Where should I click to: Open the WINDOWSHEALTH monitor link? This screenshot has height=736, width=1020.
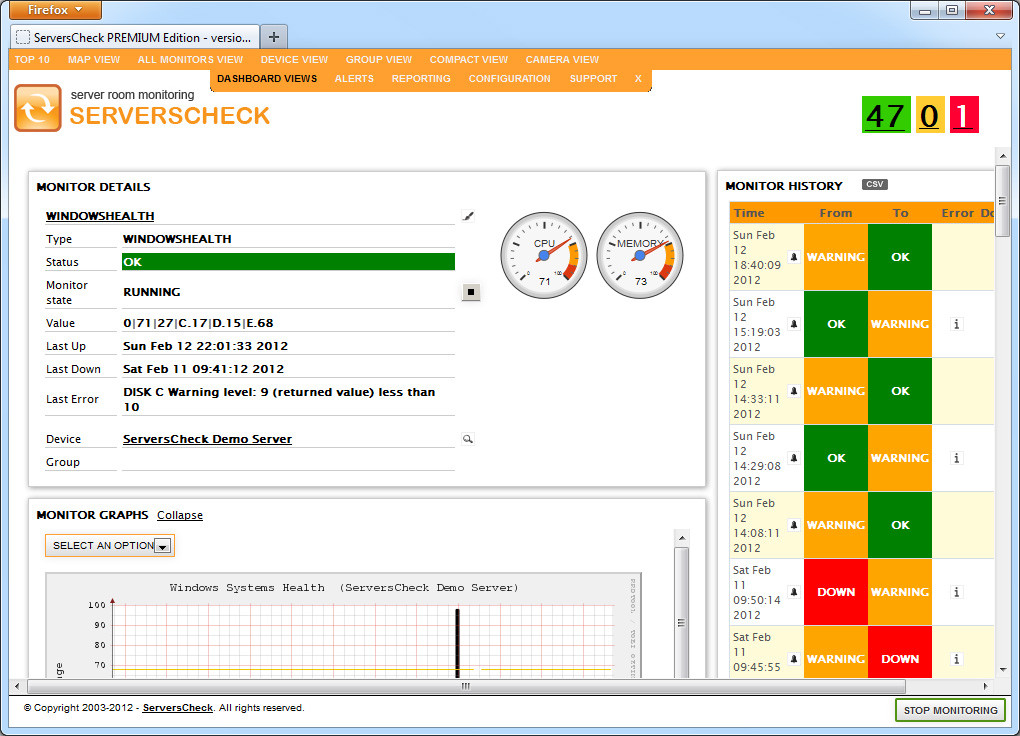pos(100,216)
